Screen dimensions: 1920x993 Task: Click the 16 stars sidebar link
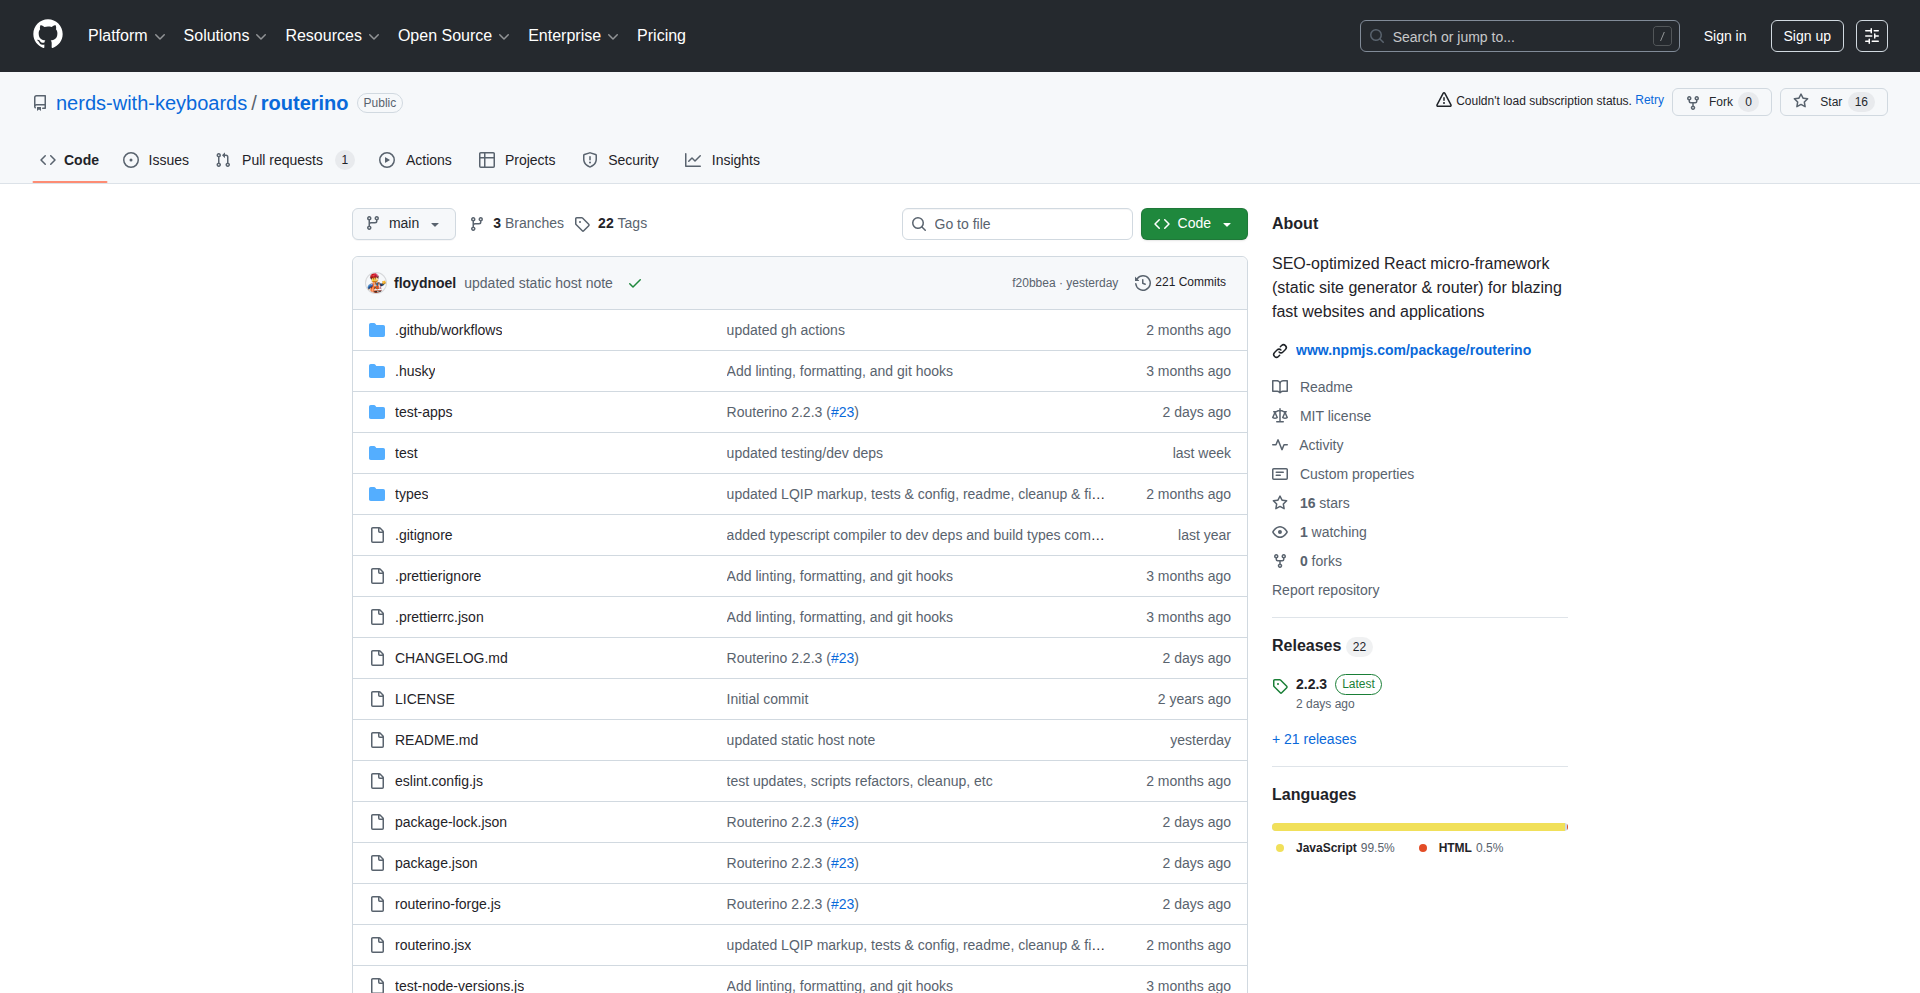(1324, 503)
